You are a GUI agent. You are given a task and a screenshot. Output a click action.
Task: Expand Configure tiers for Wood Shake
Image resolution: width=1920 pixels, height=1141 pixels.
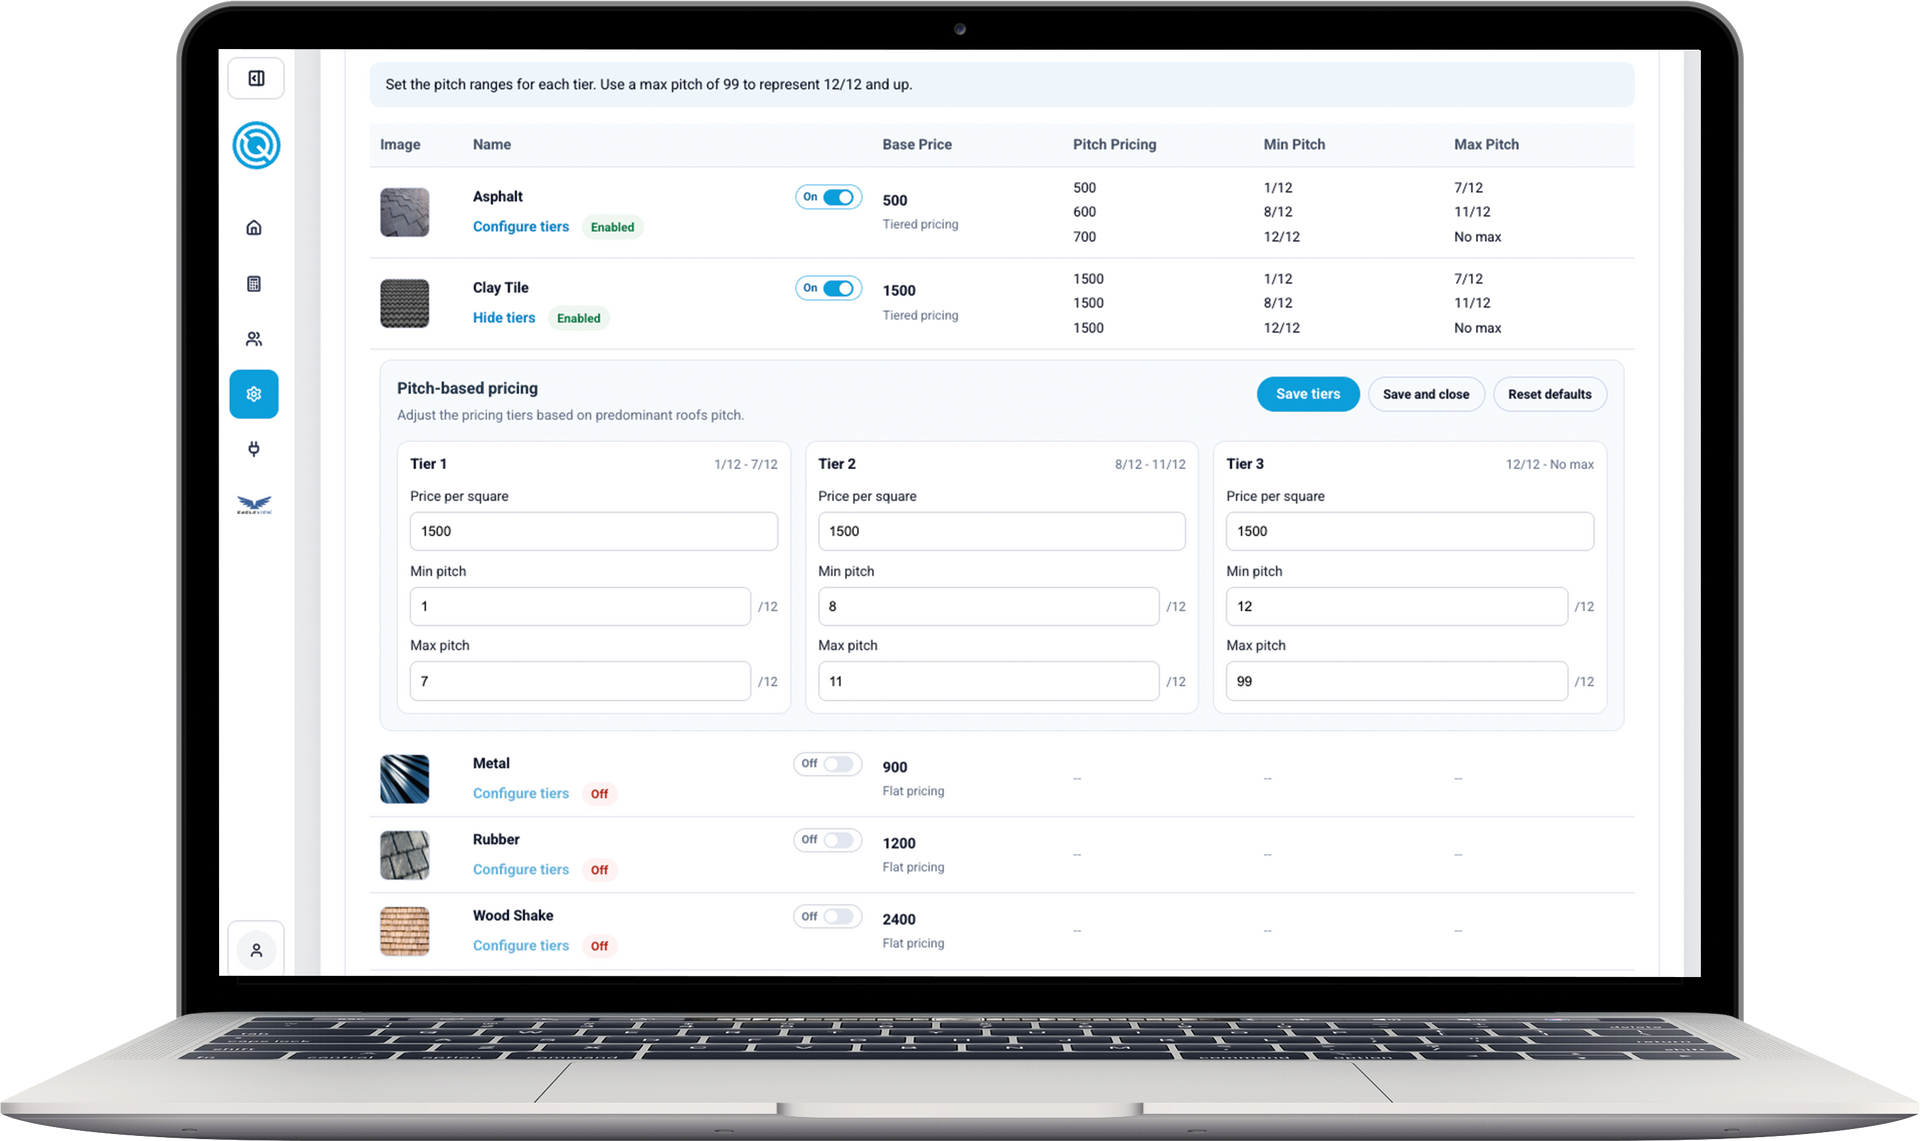520,946
